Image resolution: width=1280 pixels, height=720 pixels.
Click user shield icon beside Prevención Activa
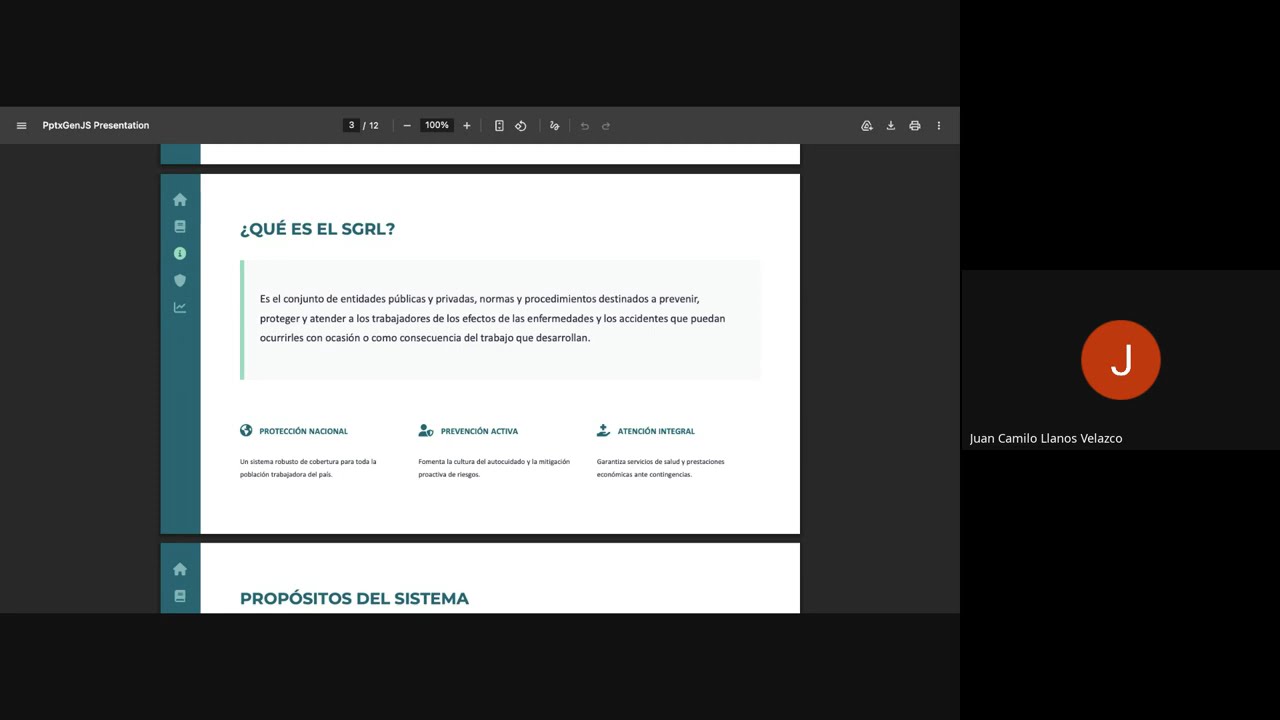426,431
